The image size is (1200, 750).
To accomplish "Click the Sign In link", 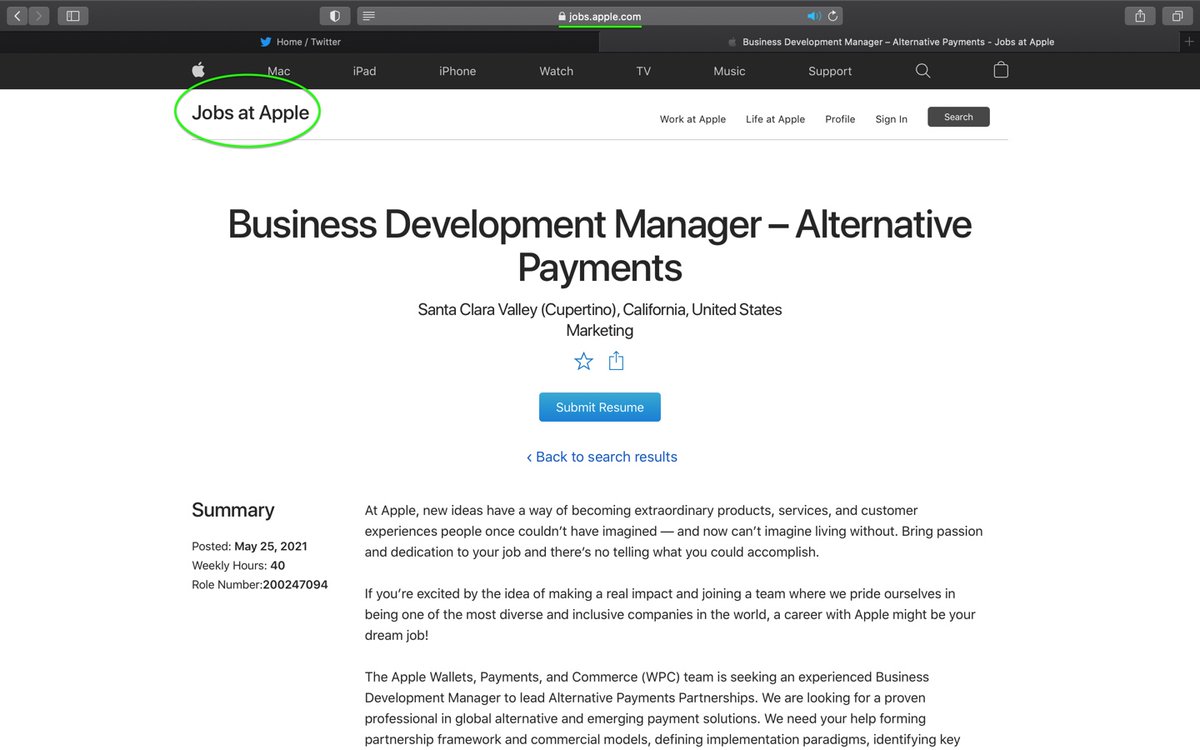I will point(891,119).
